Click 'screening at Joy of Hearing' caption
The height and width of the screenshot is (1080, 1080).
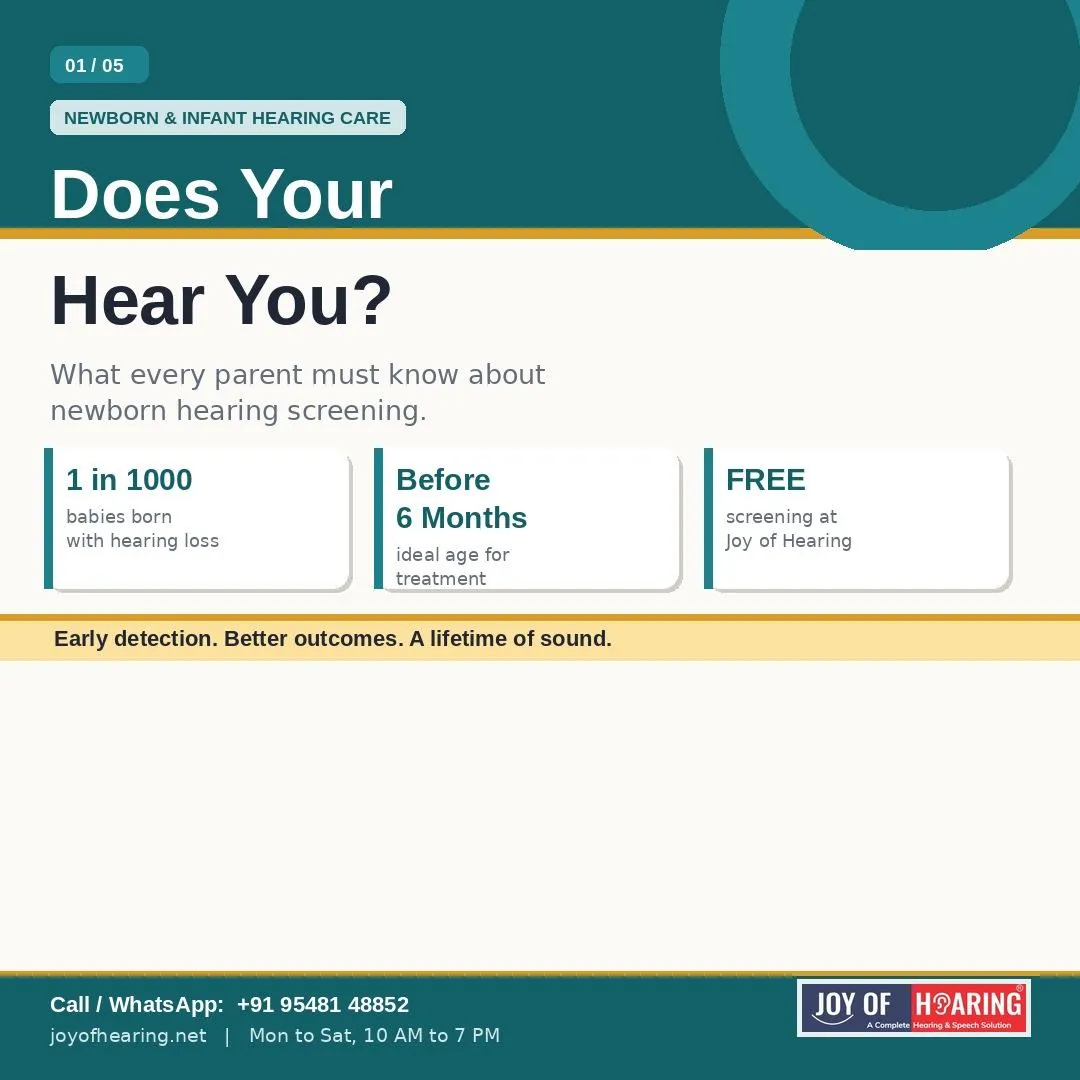pyautogui.click(x=789, y=528)
